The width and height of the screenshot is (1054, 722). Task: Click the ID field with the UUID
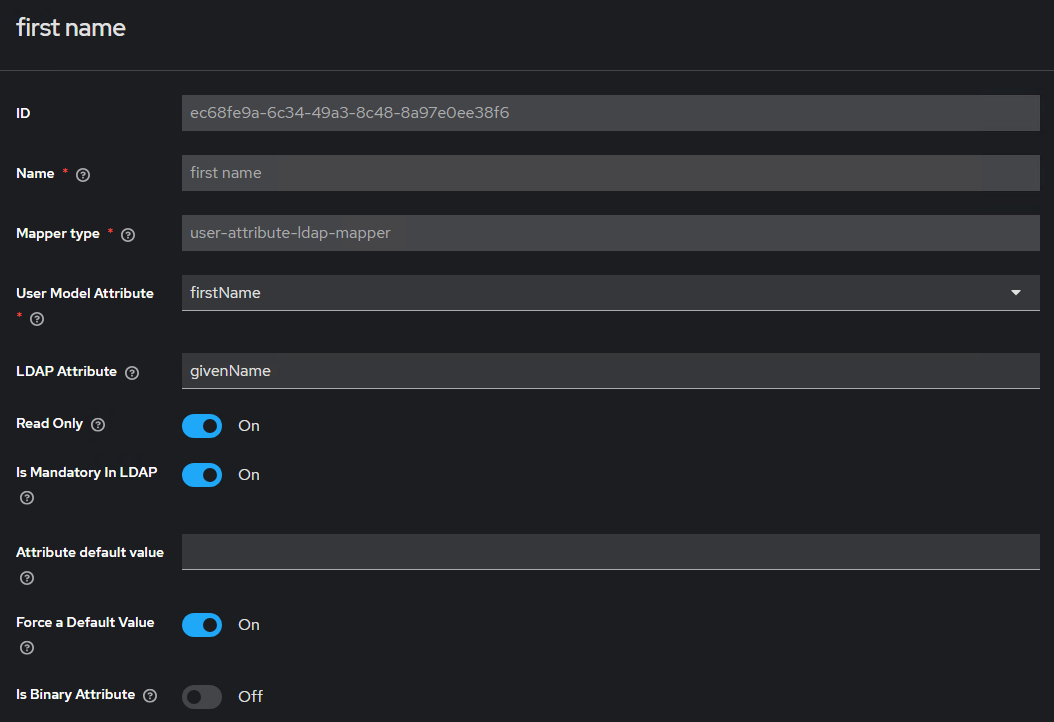[610, 113]
